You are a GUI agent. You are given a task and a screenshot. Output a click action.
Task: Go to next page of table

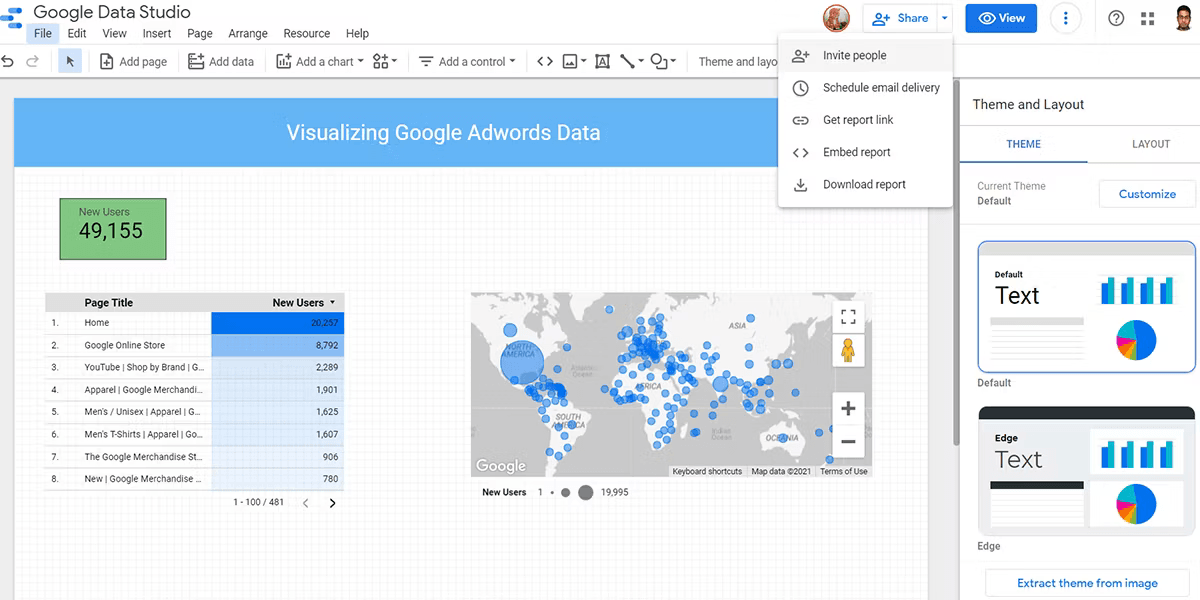[x=332, y=503]
